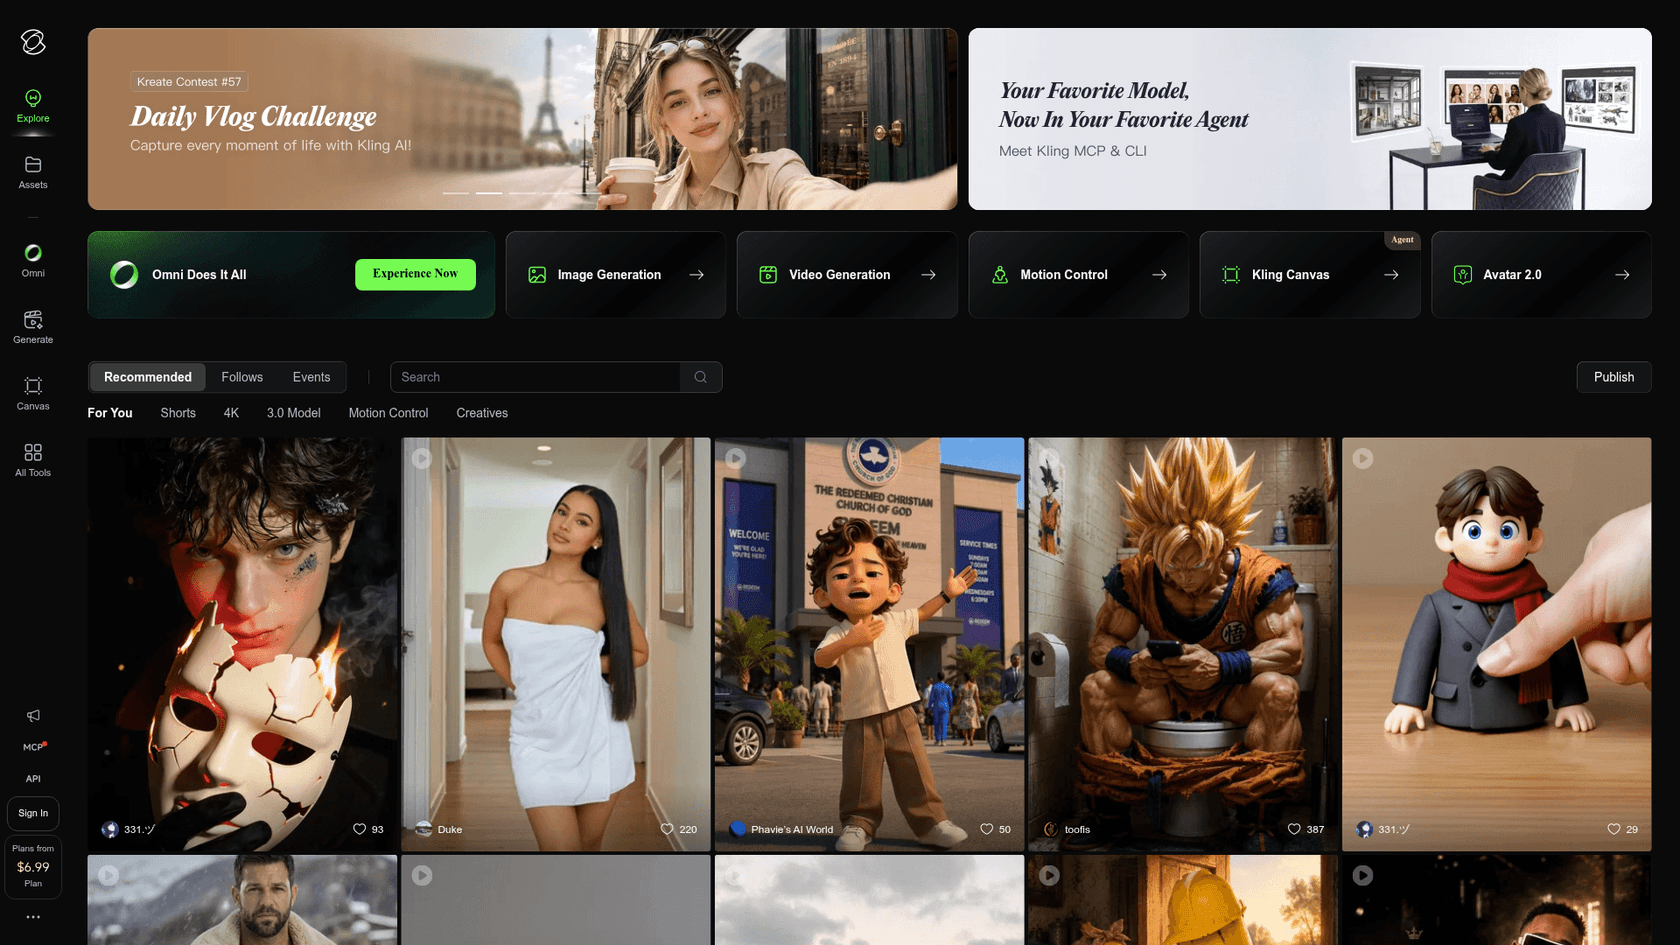This screenshot has width=1680, height=945.
Task: Click the Kling Canvas frame icon
Action: pos(1231,275)
